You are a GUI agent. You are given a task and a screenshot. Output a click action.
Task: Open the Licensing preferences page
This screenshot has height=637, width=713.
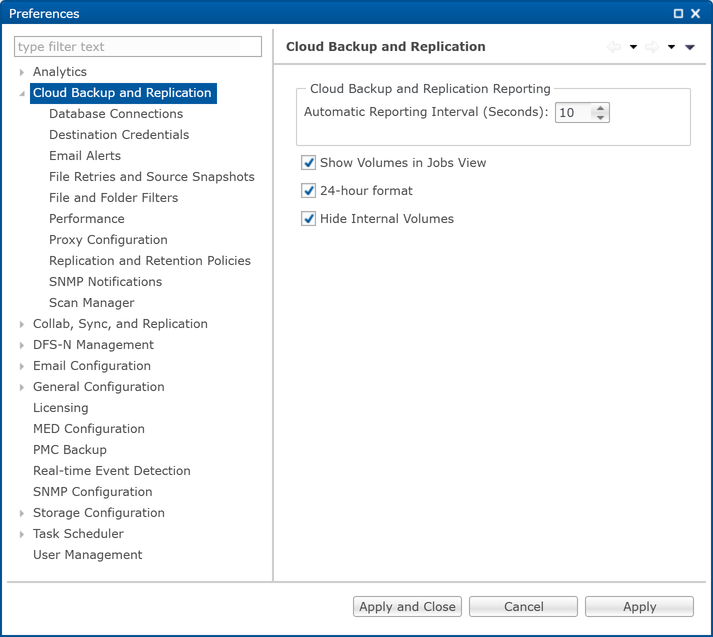pyautogui.click(x=60, y=408)
